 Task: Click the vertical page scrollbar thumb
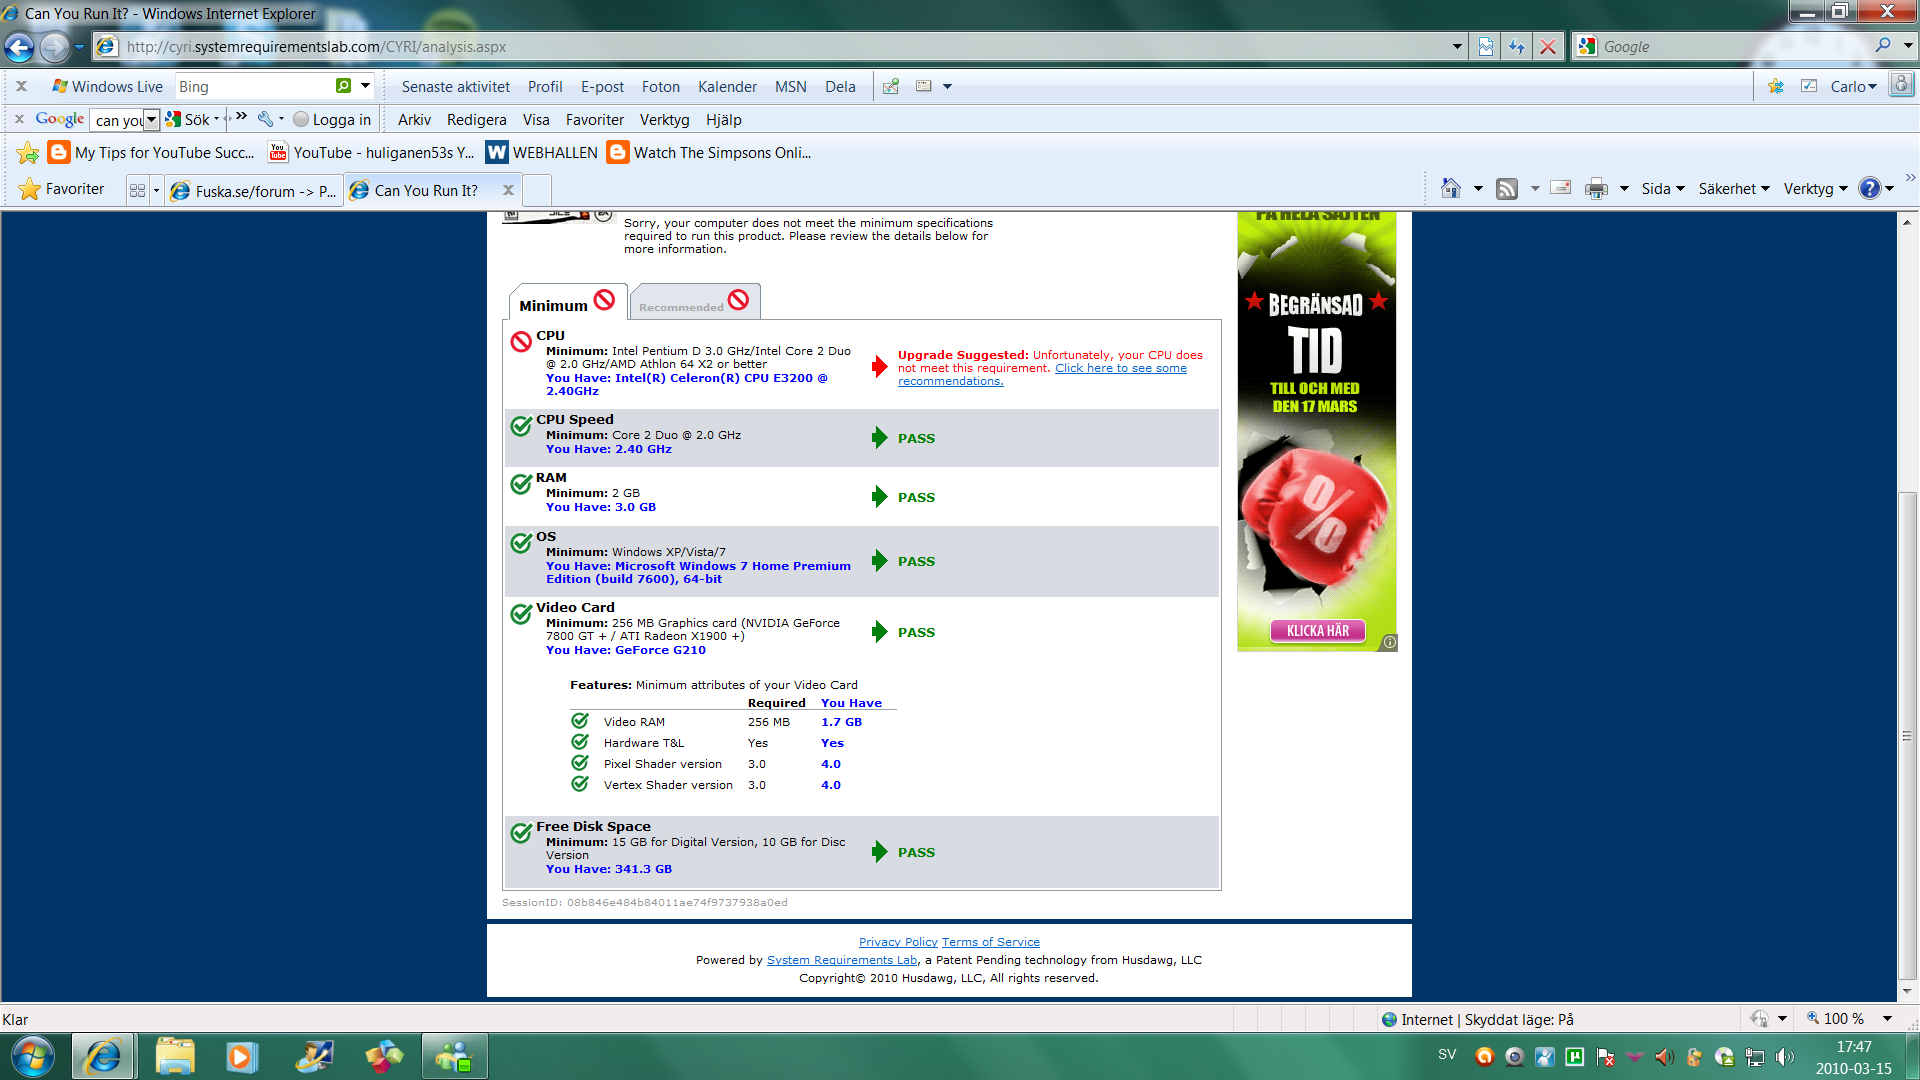(x=1908, y=735)
